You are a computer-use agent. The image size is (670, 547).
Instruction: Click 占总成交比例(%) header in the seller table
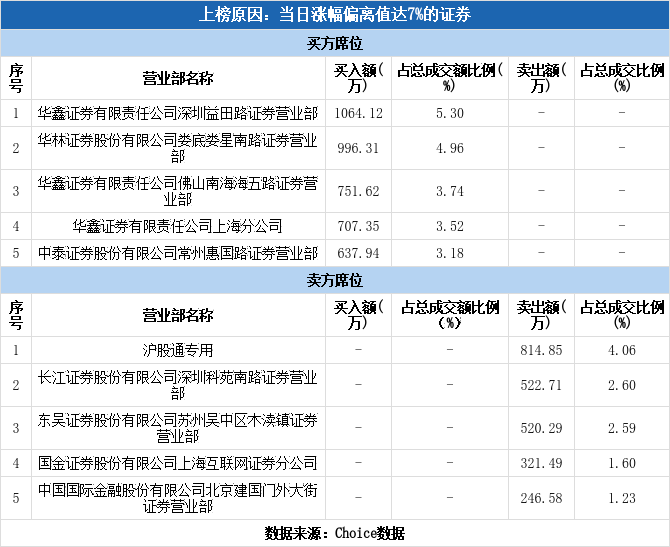coord(622,315)
